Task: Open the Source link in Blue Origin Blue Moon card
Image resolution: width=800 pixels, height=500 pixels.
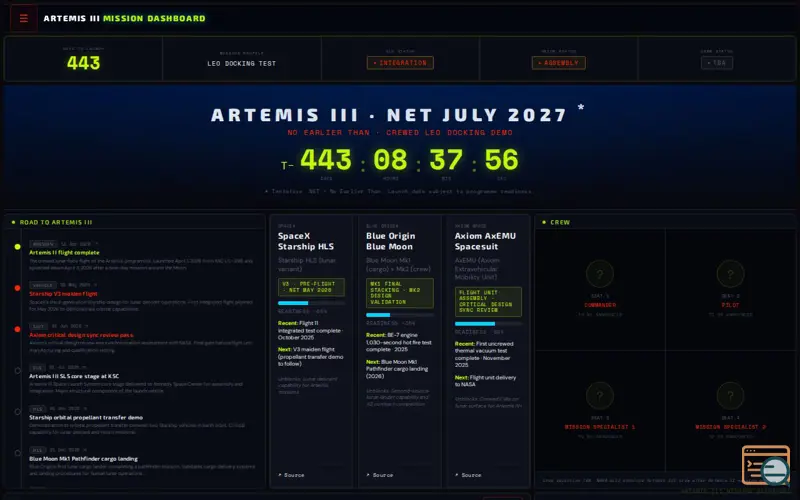Action: pyautogui.click(x=380, y=475)
